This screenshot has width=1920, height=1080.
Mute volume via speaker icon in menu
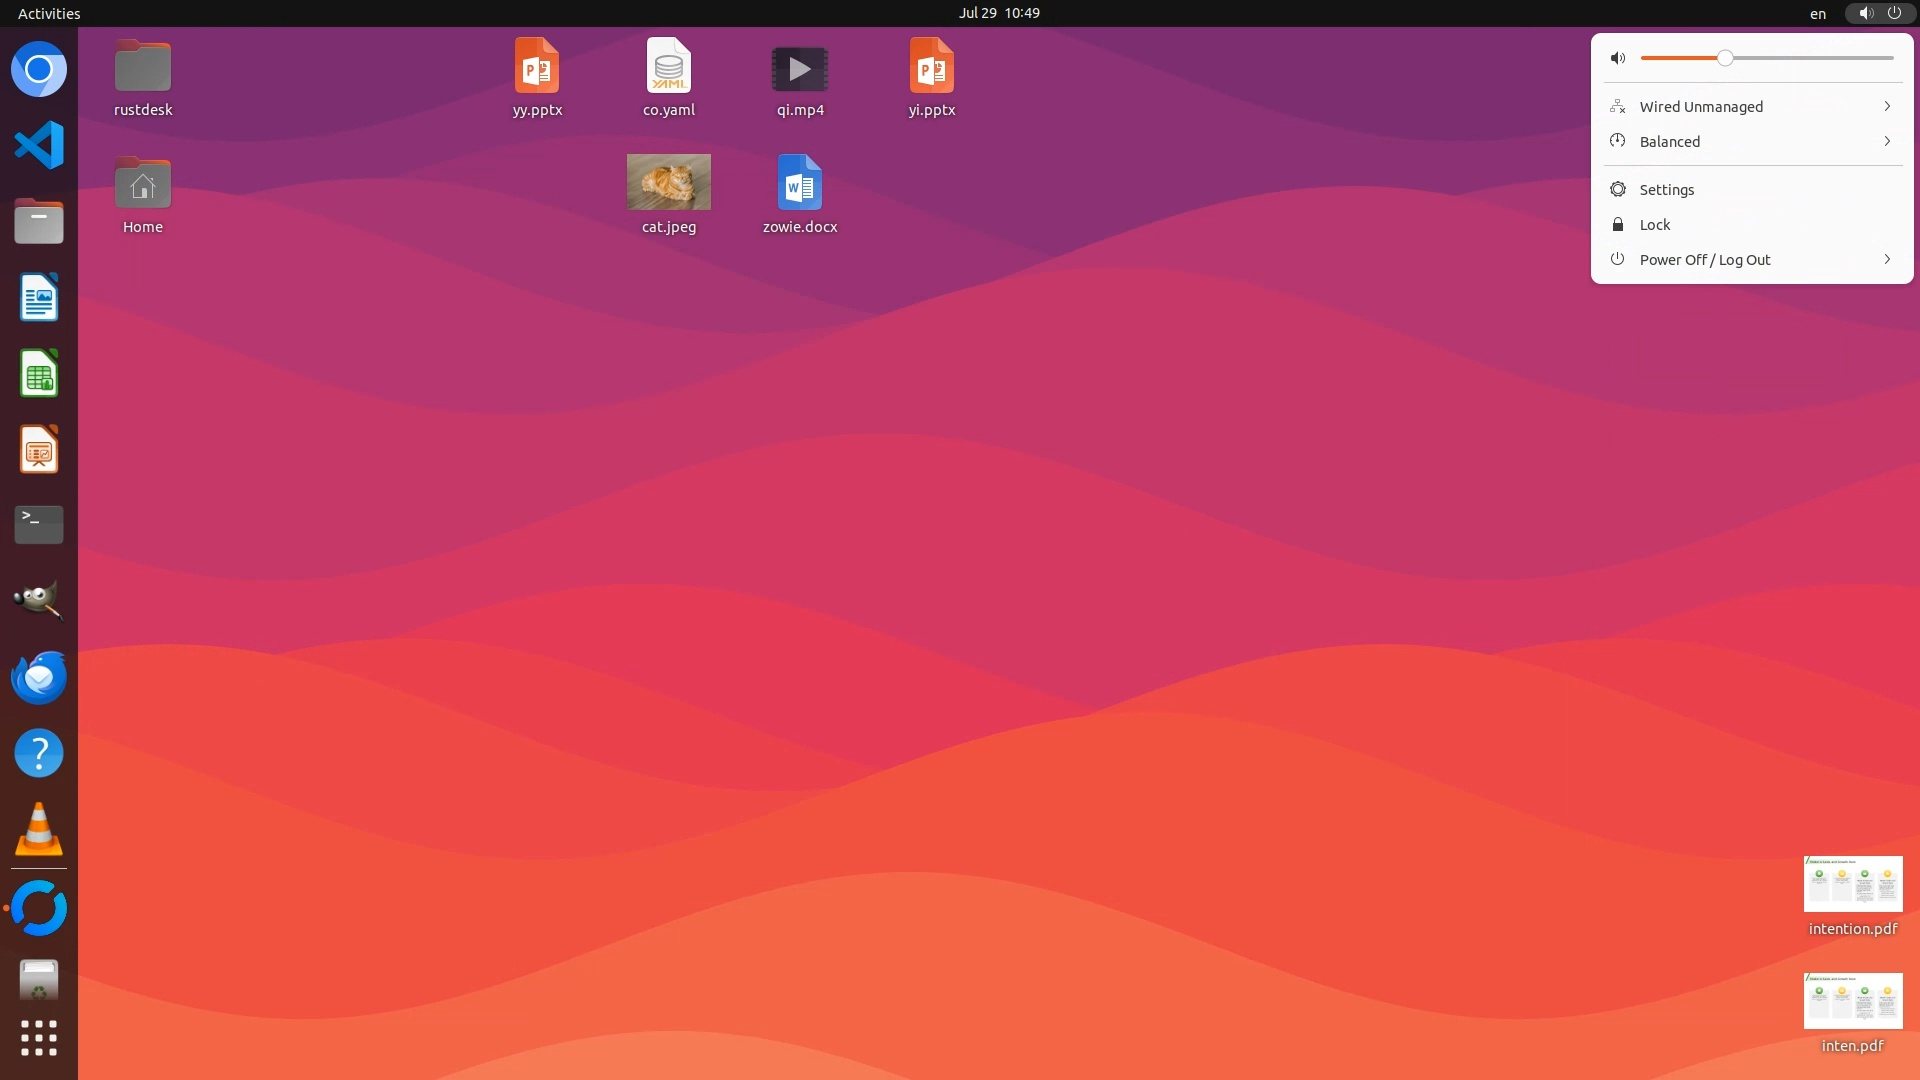tap(1618, 58)
